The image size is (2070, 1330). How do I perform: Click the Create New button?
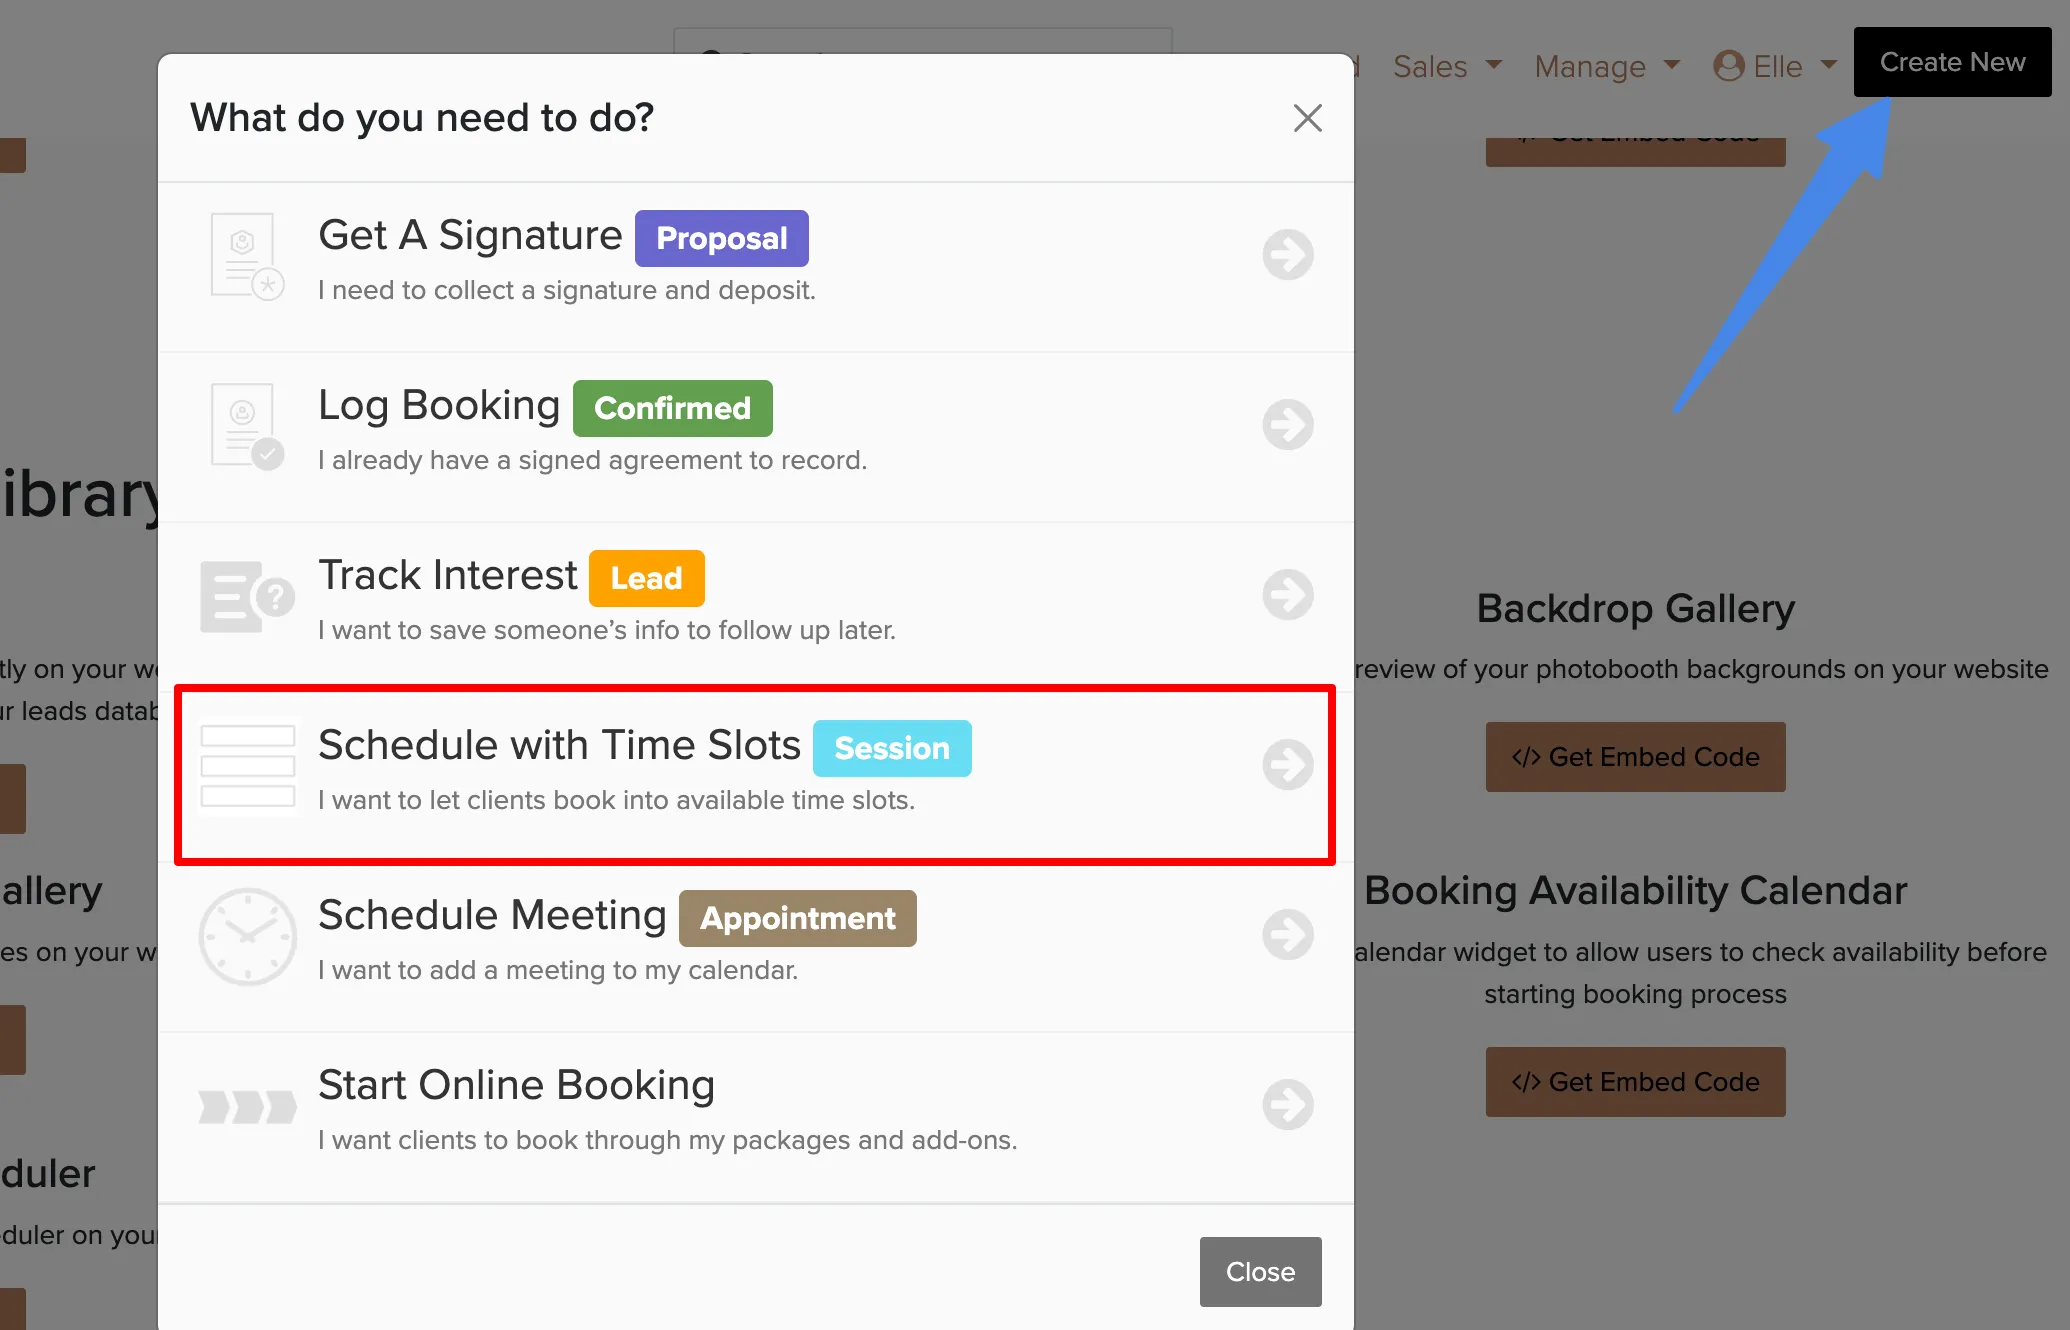[x=1952, y=62]
